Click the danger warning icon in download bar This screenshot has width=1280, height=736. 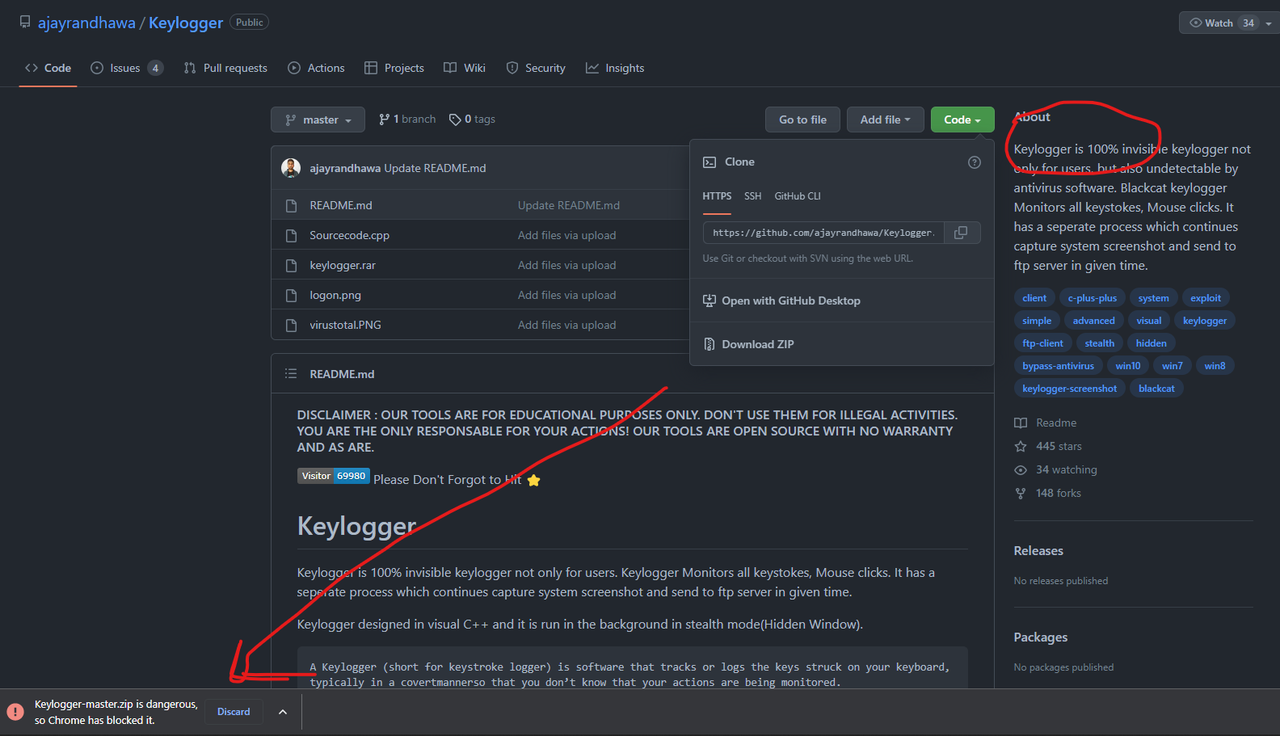(x=15, y=712)
